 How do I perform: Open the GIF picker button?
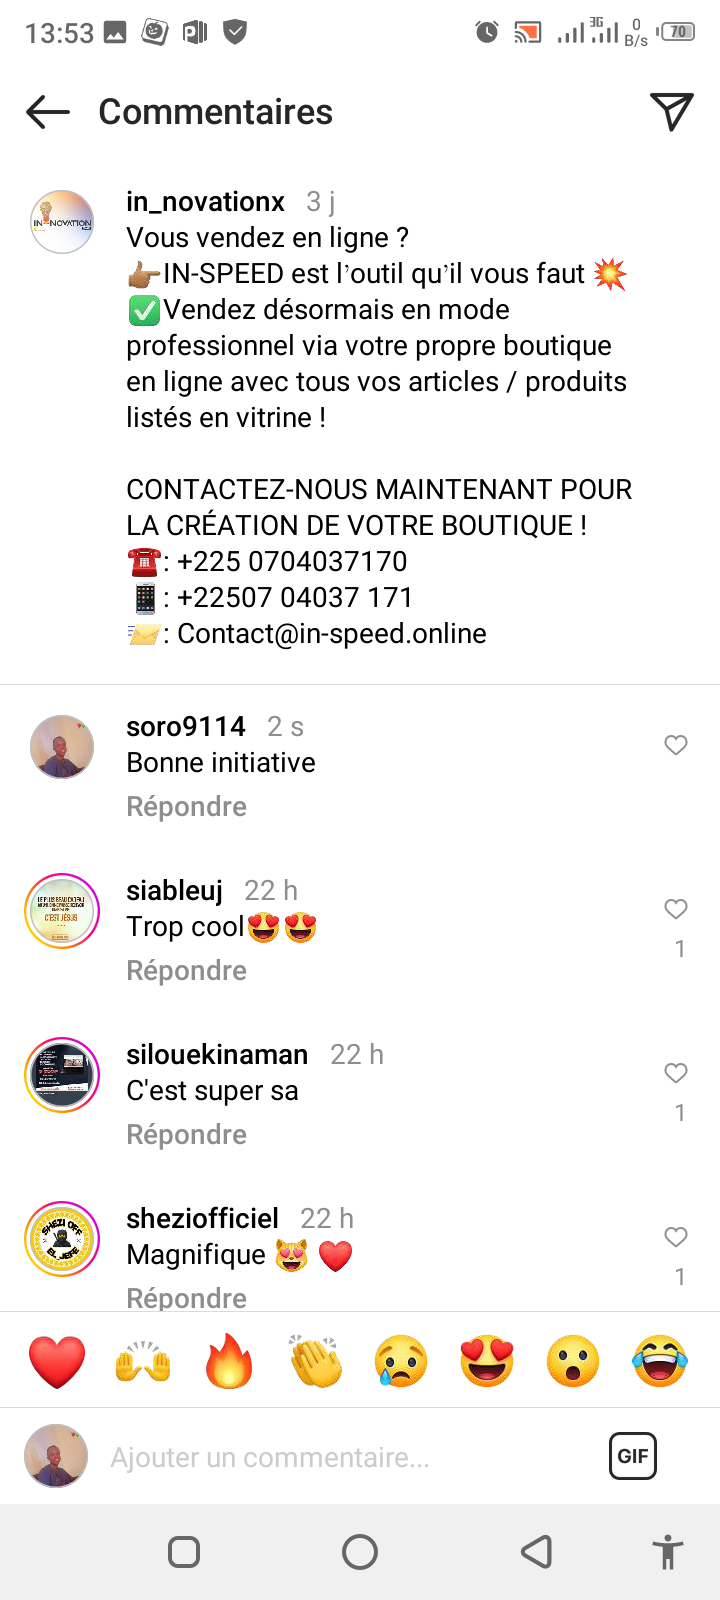pyautogui.click(x=633, y=1456)
